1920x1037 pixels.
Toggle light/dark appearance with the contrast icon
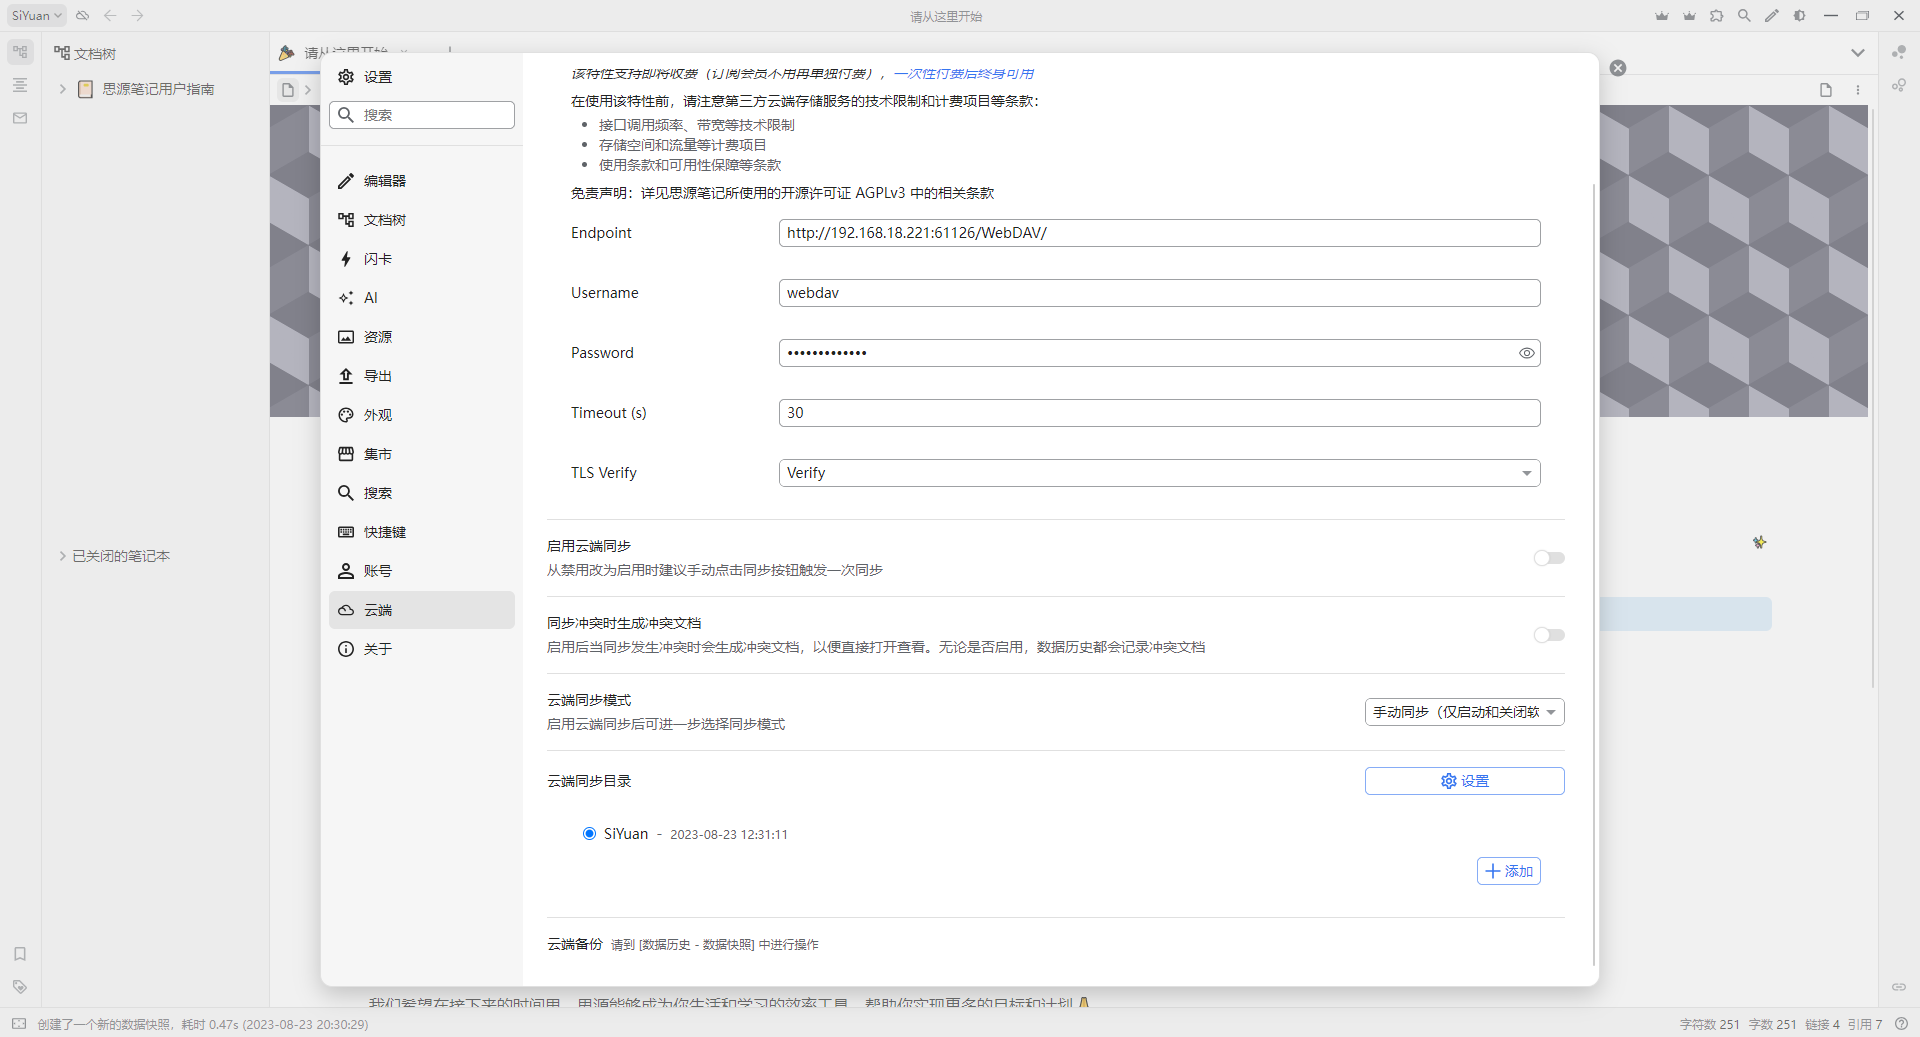[1799, 15]
